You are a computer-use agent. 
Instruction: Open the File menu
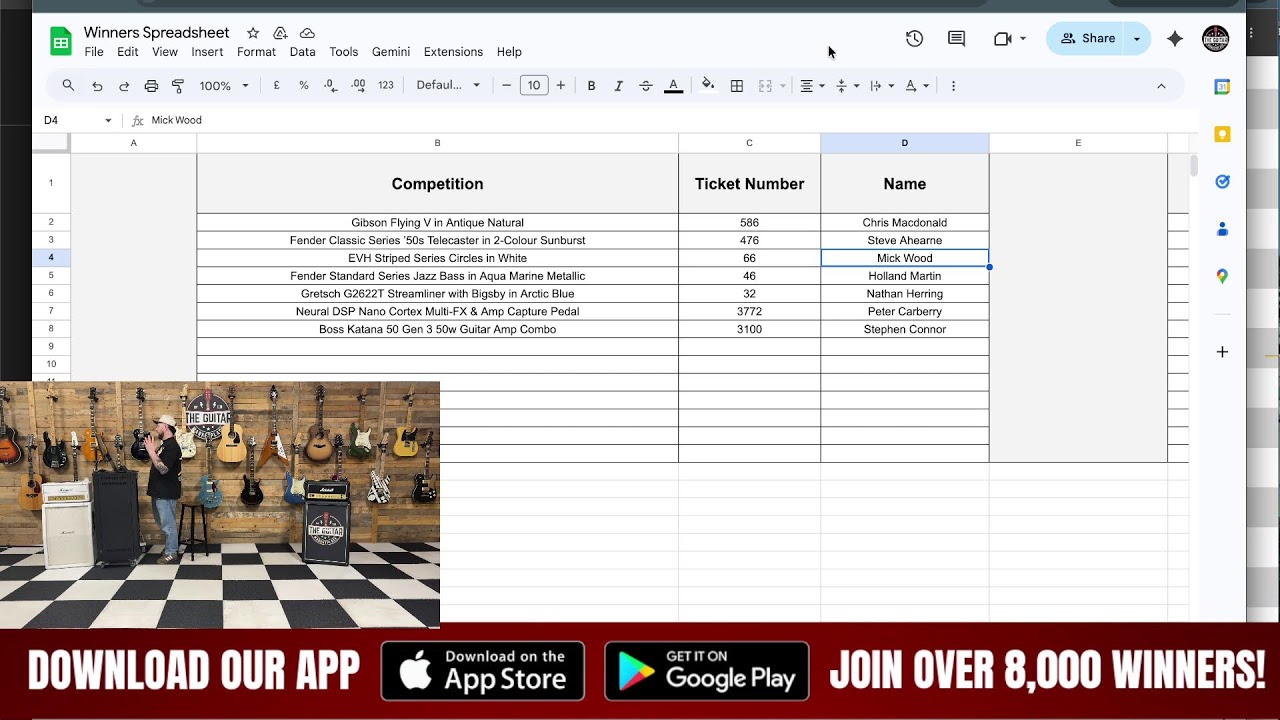pos(94,52)
